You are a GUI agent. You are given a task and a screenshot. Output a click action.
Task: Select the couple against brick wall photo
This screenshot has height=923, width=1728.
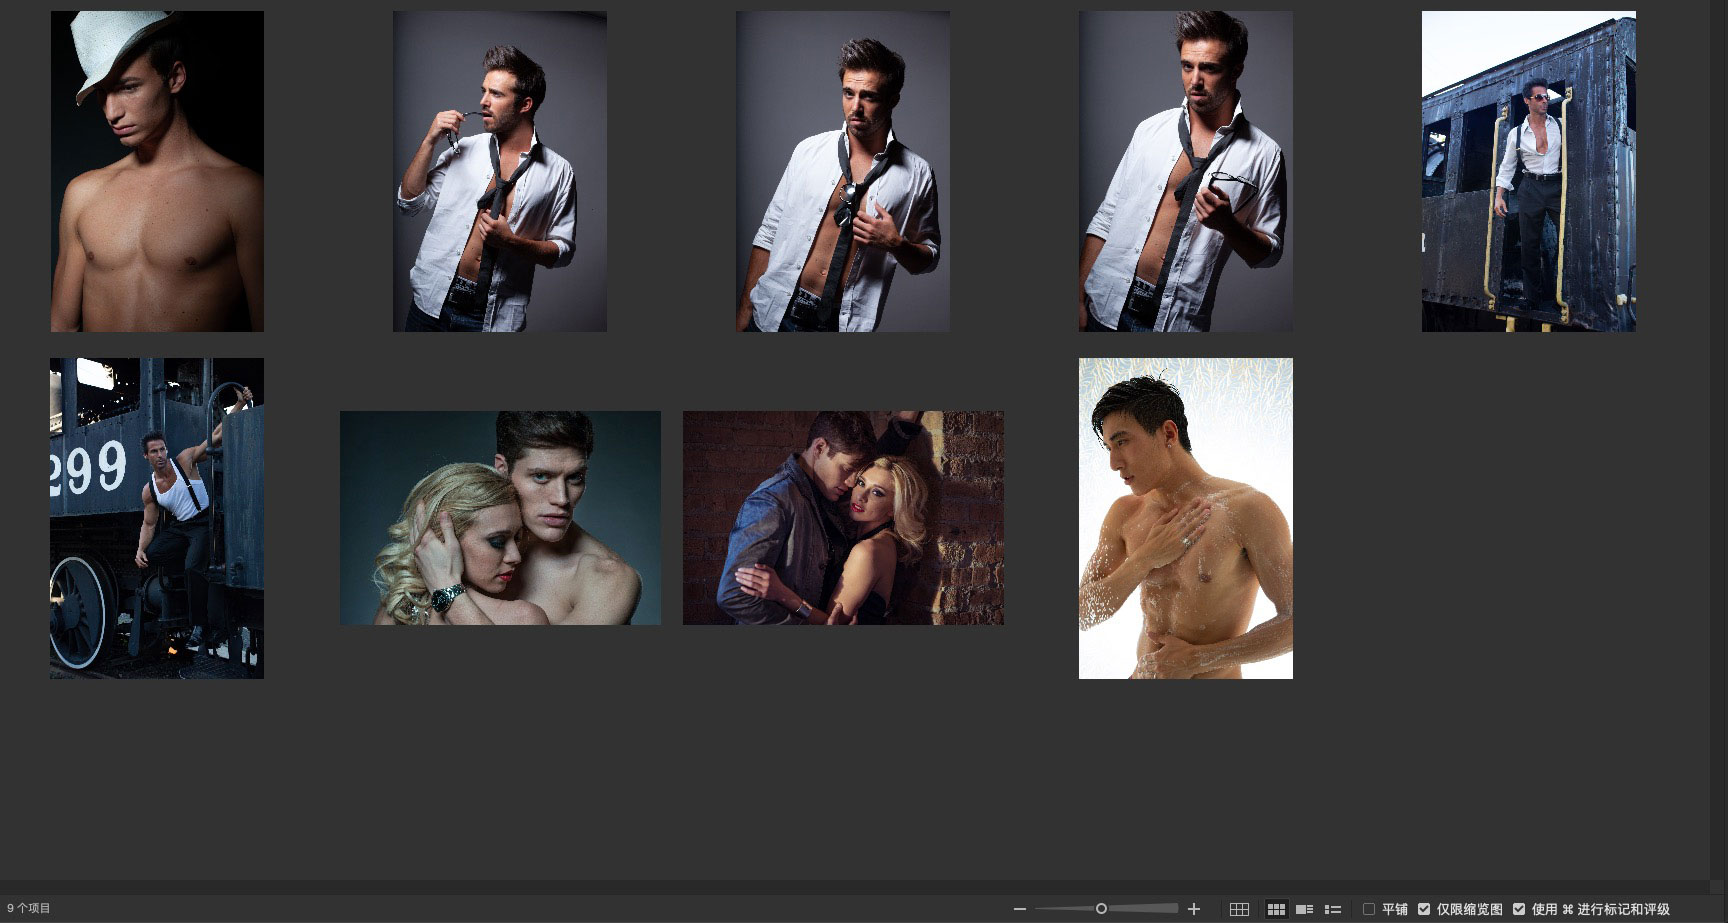(843, 518)
